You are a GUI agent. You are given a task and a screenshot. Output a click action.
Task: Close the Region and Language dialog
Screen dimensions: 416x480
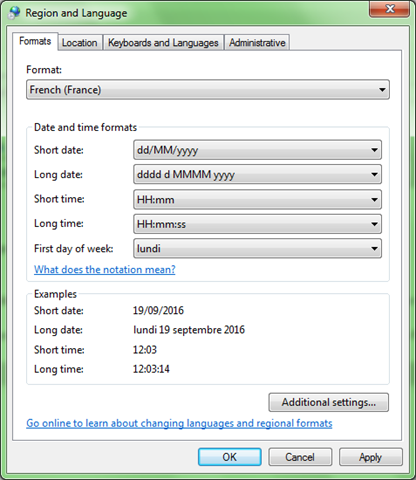pyautogui.click(x=389, y=9)
